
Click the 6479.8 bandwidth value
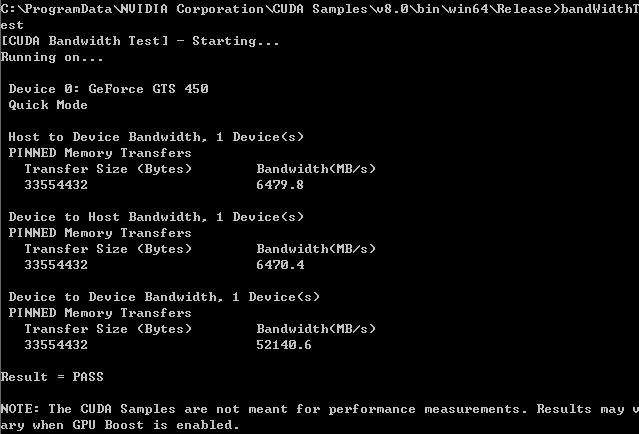point(280,185)
